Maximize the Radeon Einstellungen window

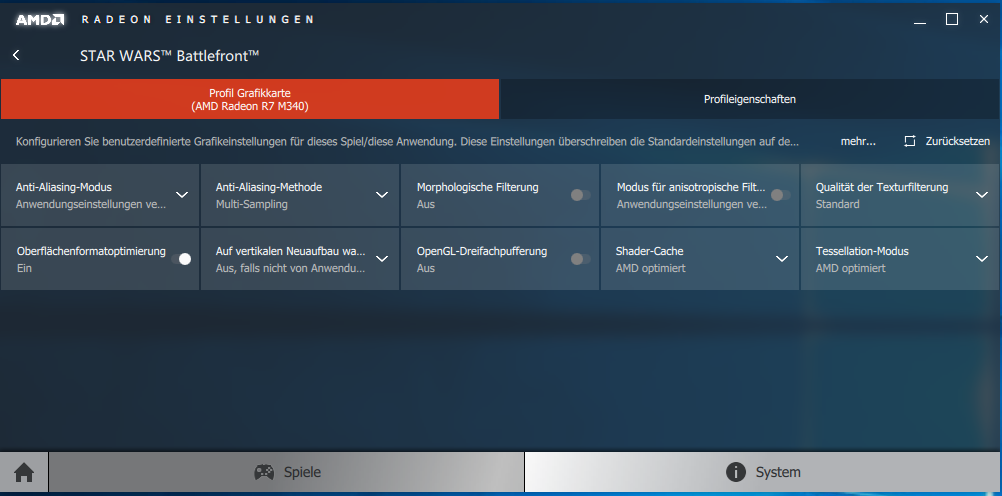point(952,19)
